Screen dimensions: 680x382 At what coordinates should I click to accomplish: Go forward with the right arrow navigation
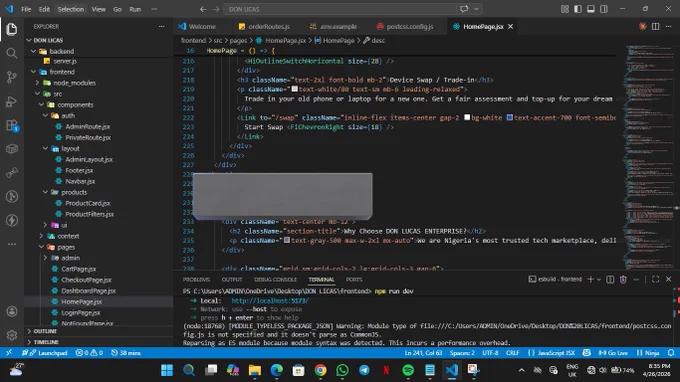(216, 9)
